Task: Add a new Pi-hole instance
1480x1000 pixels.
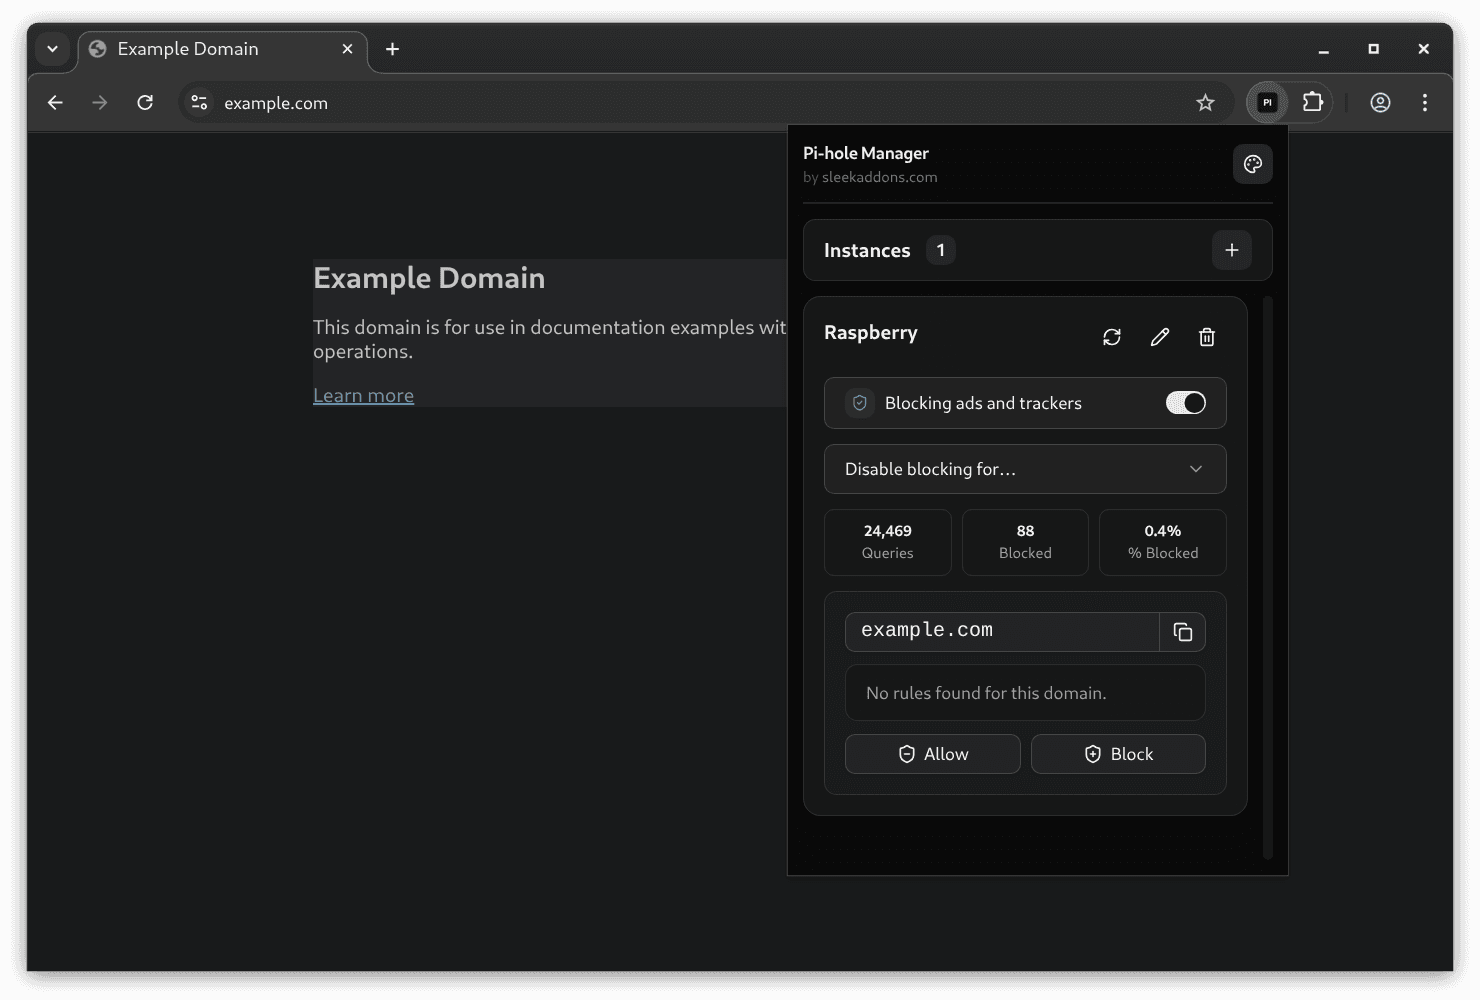Action: point(1231,250)
